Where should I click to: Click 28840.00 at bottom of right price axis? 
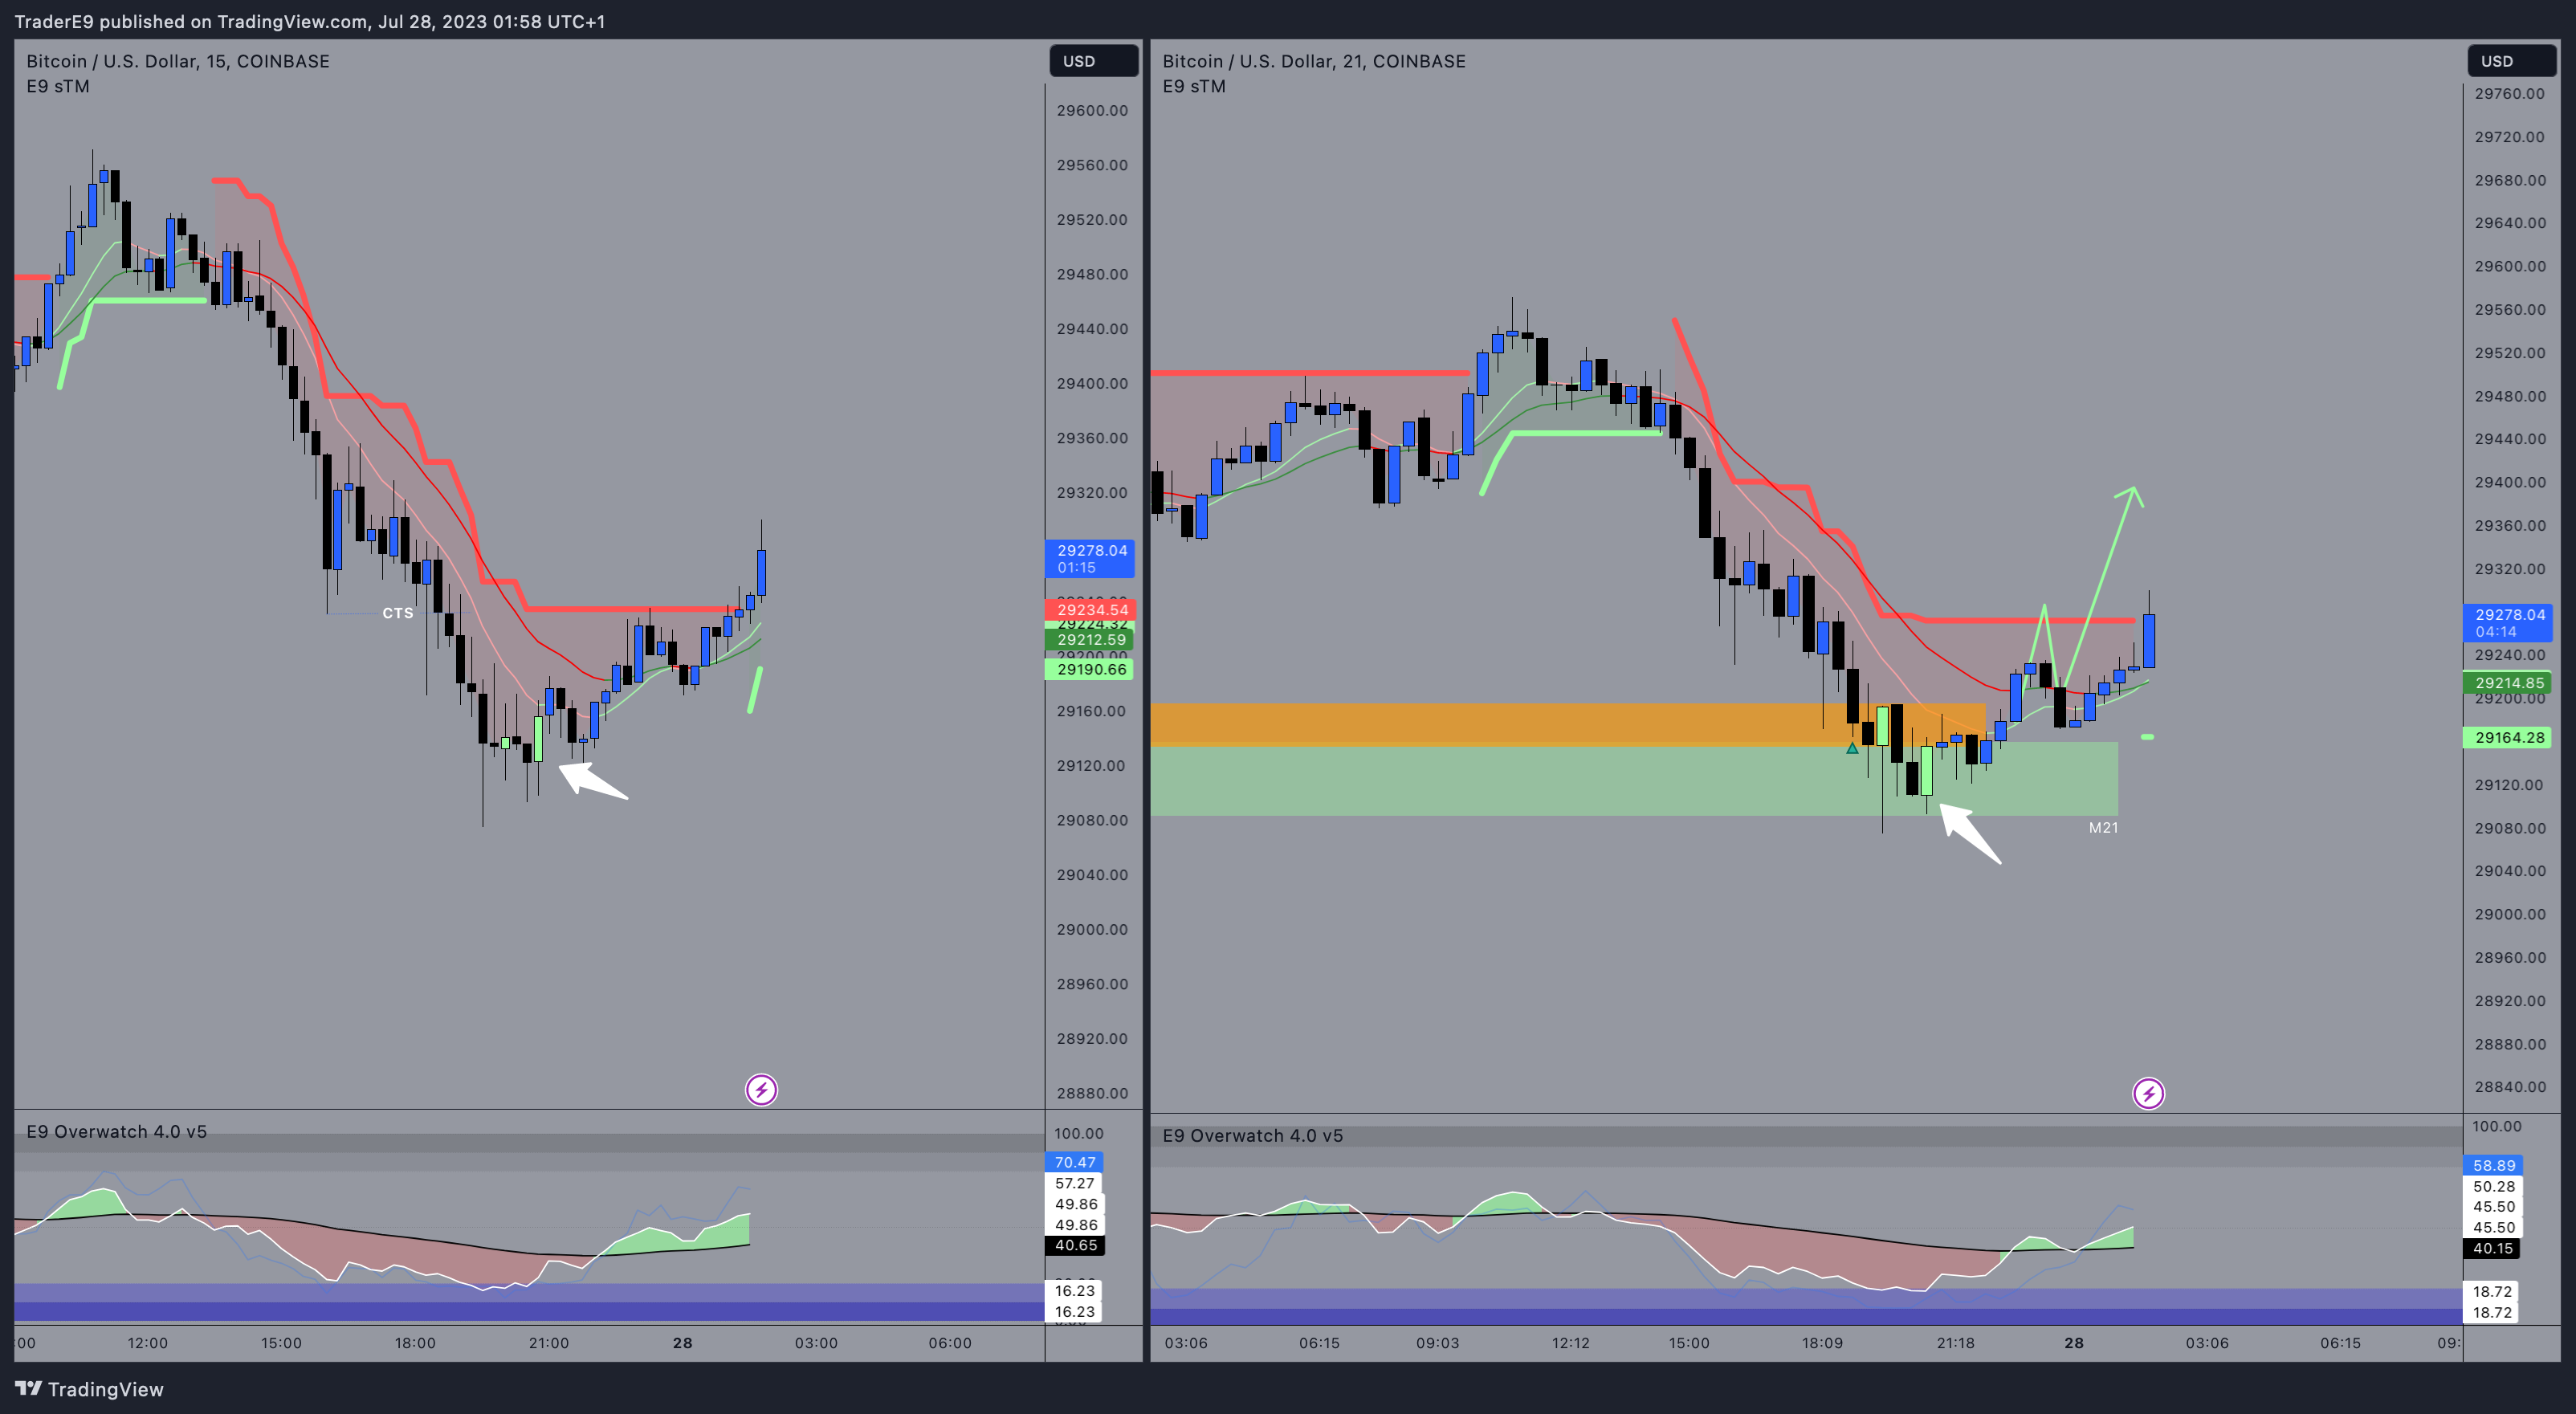pyautogui.click(x=2509, y=1086)
